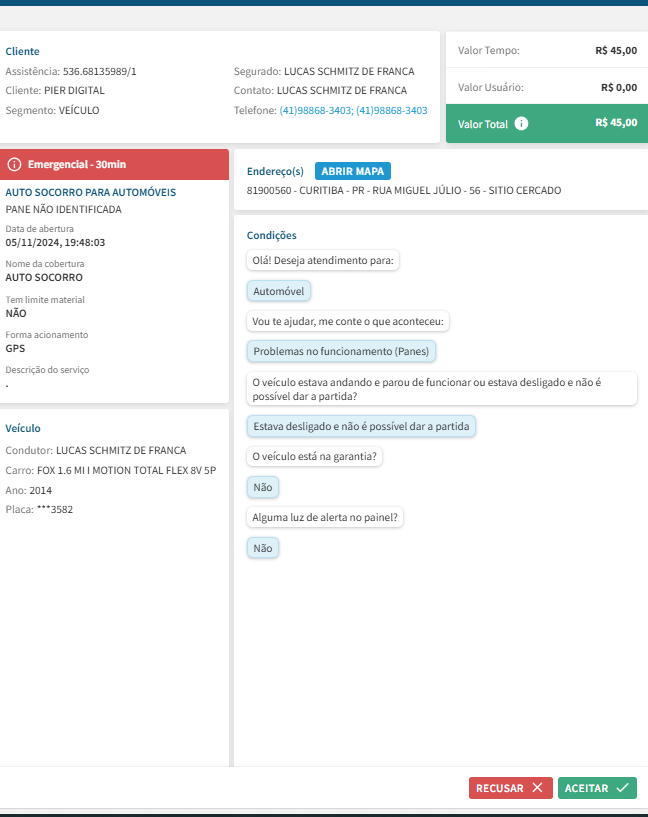Call the first phone number link
This screenshot has width=648, height=817.
pos(316,110)
